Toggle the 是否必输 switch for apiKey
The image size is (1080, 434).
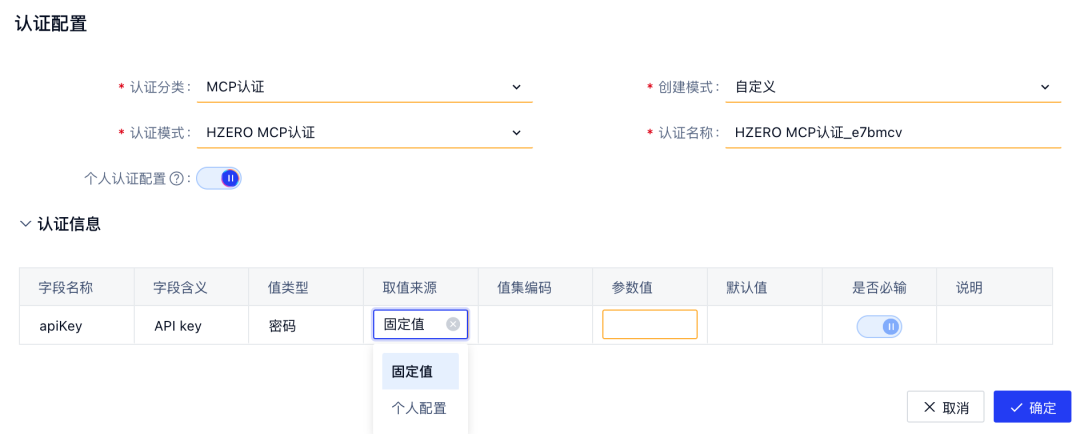click(879, 326)
